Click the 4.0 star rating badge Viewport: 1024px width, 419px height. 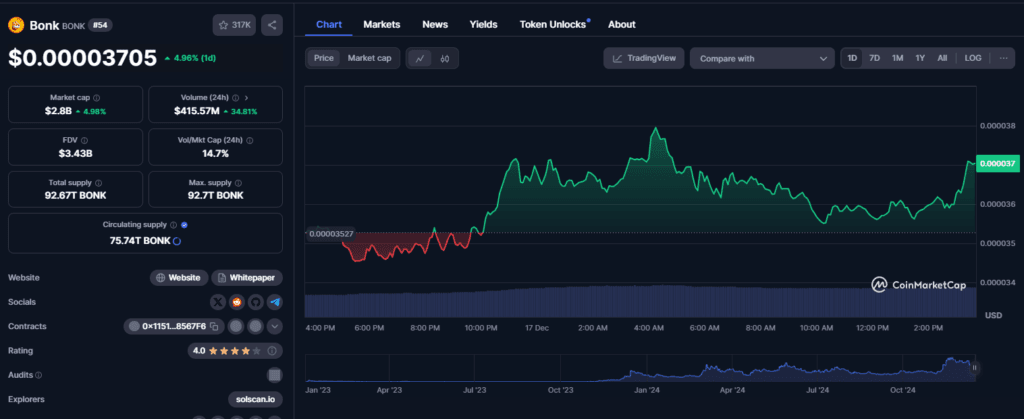[x=235, y=351]
